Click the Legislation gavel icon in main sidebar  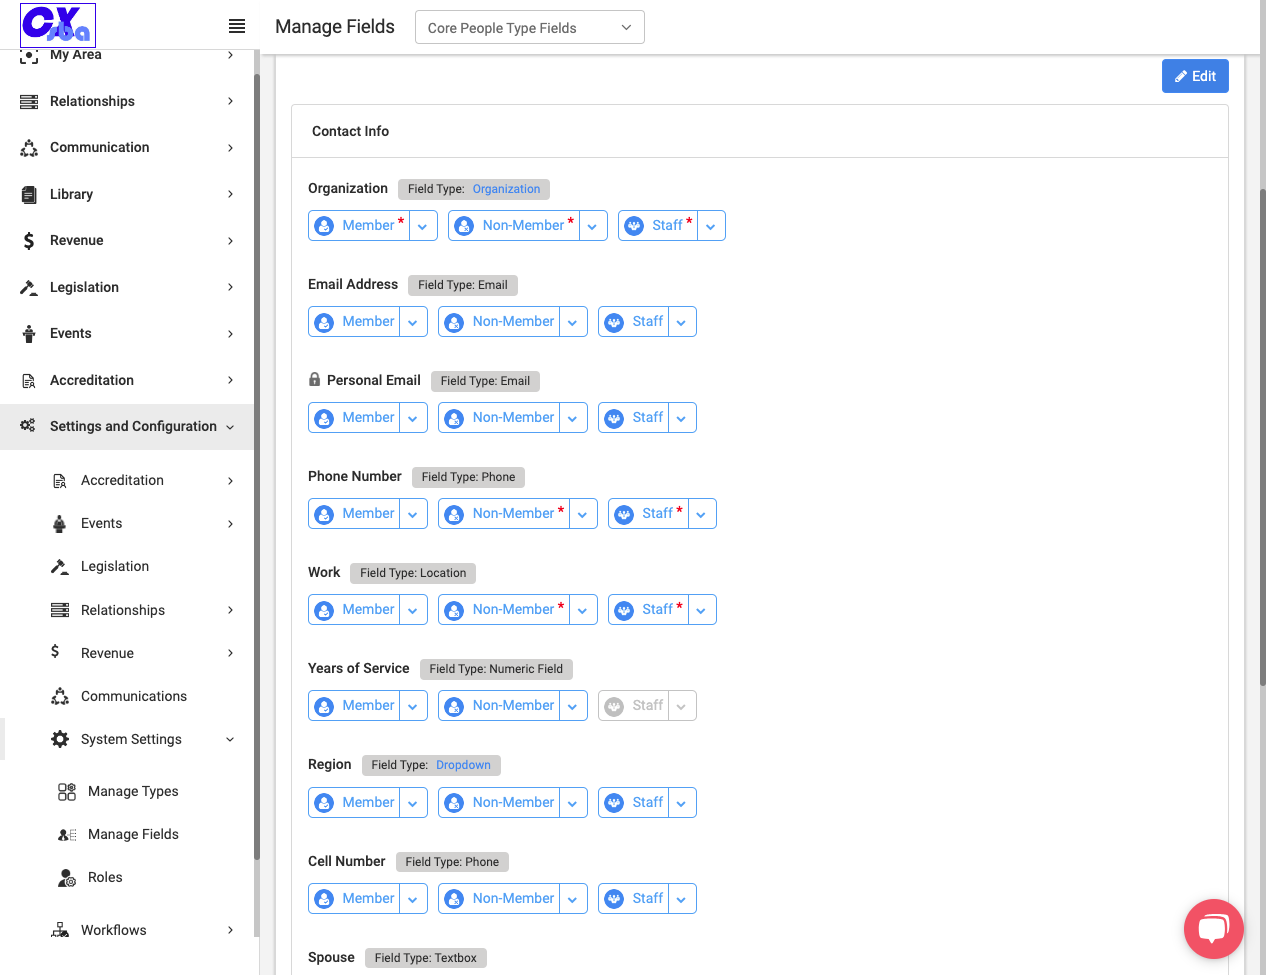click(x=29, y=287)
